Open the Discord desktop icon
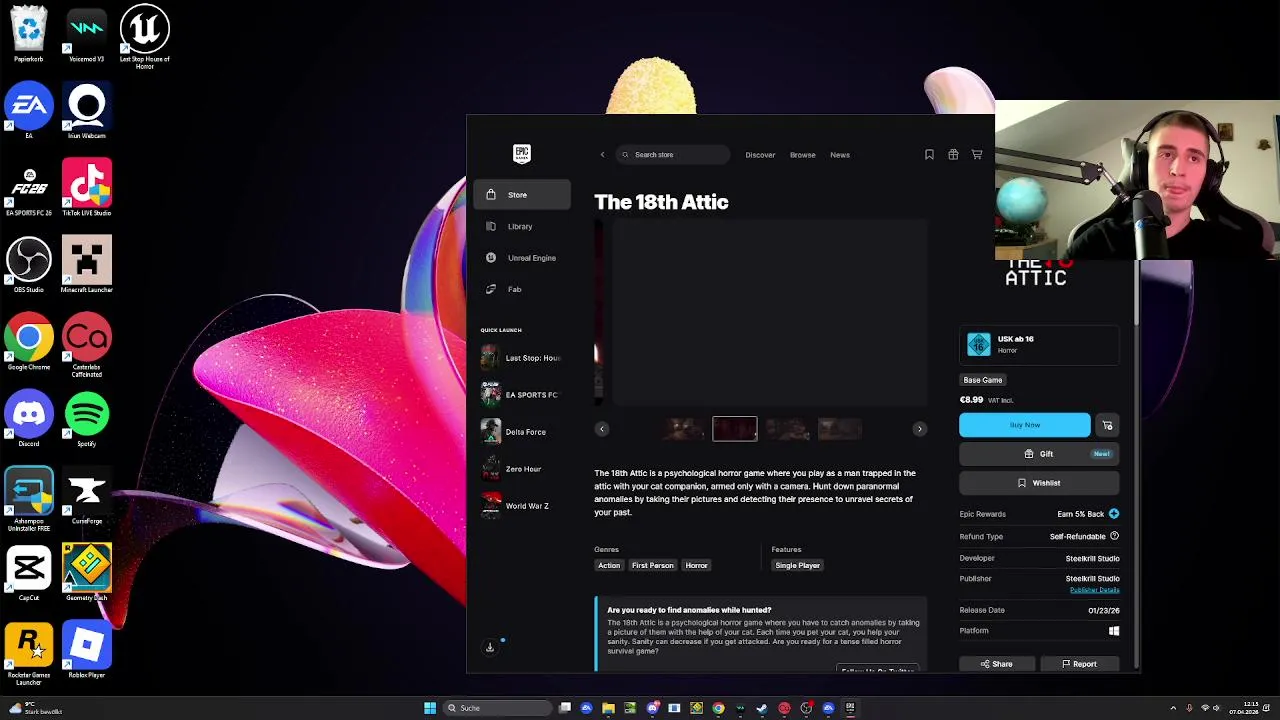This screenshot has height=720, width=1280. [x=28, y=419]
